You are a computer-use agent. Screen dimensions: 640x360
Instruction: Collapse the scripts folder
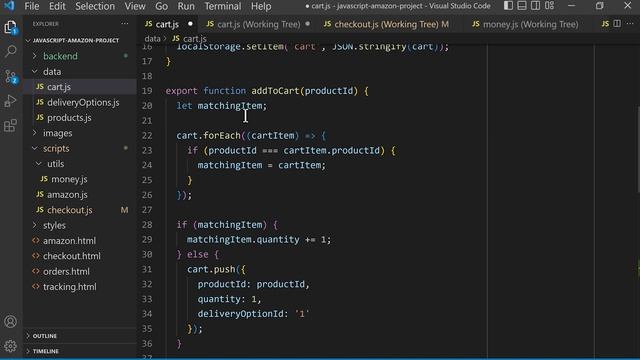pyautogui.click(x=80, y=149)
